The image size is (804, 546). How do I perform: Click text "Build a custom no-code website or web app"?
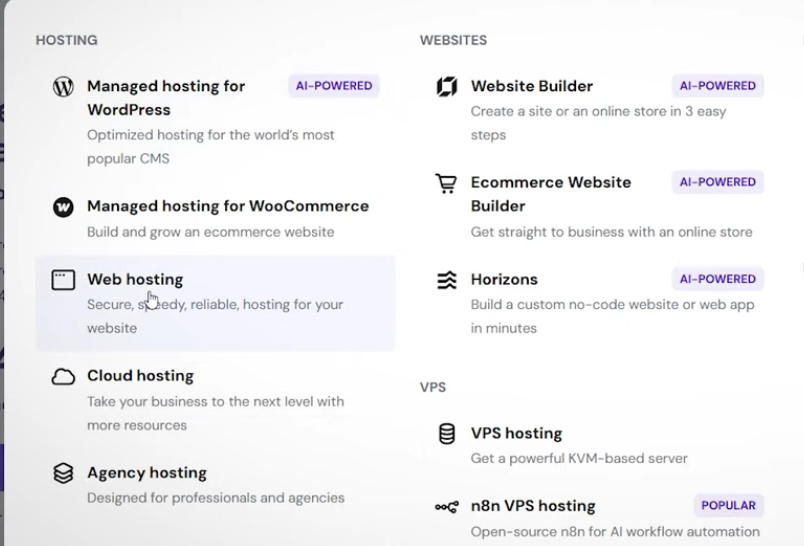pyautogui.click(x=612, y=305)
